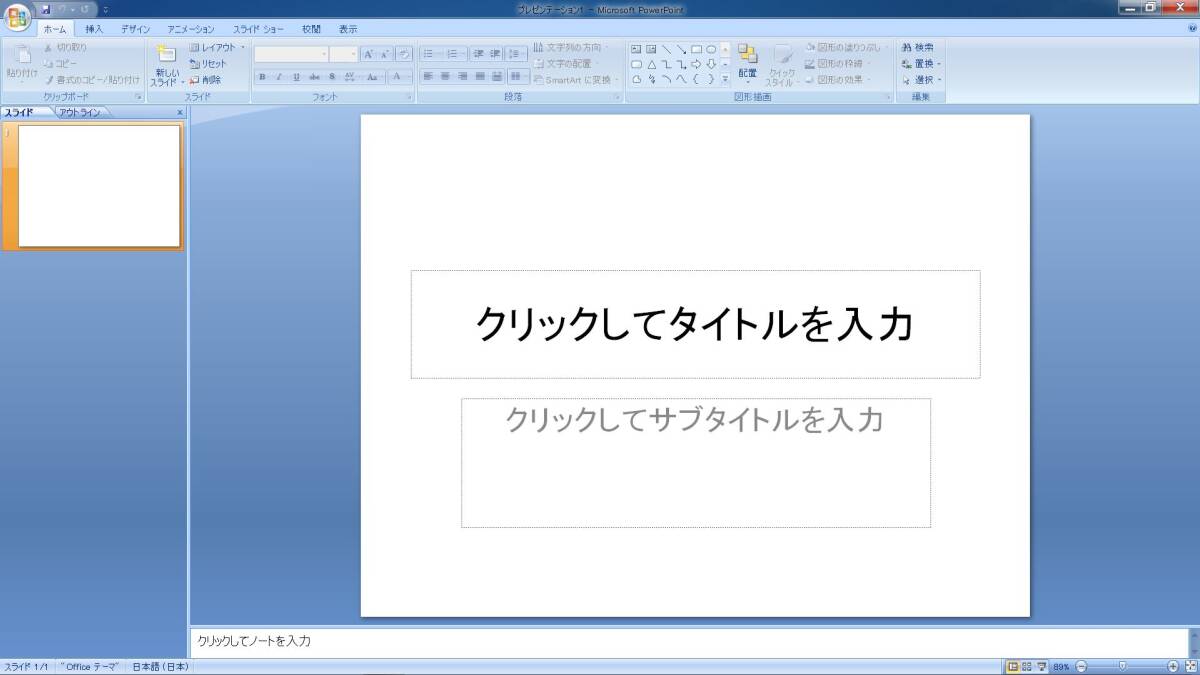
Task: Click the Find (検索) icon
Action: 920,46
